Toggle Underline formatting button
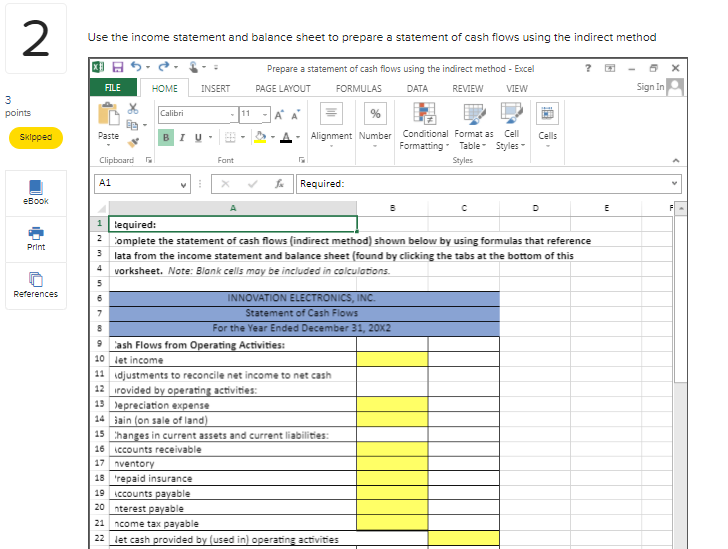The width and height of the screenshot is (728, 549). pos(198,137)
